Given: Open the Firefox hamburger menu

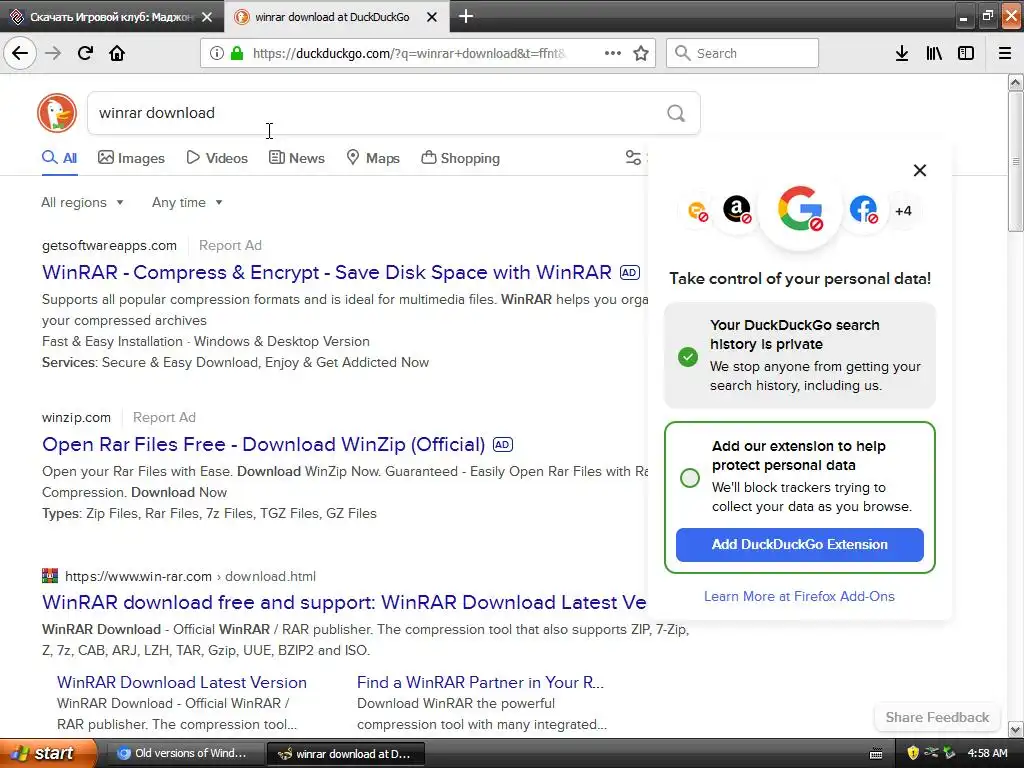Looking at the screenshot, I should (x=1005, y=53).
